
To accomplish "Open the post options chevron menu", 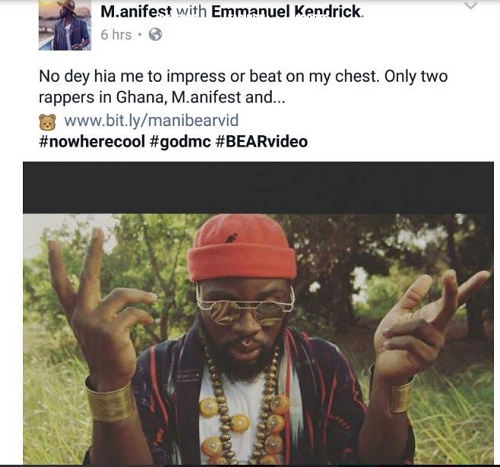I will coord(471,5).
